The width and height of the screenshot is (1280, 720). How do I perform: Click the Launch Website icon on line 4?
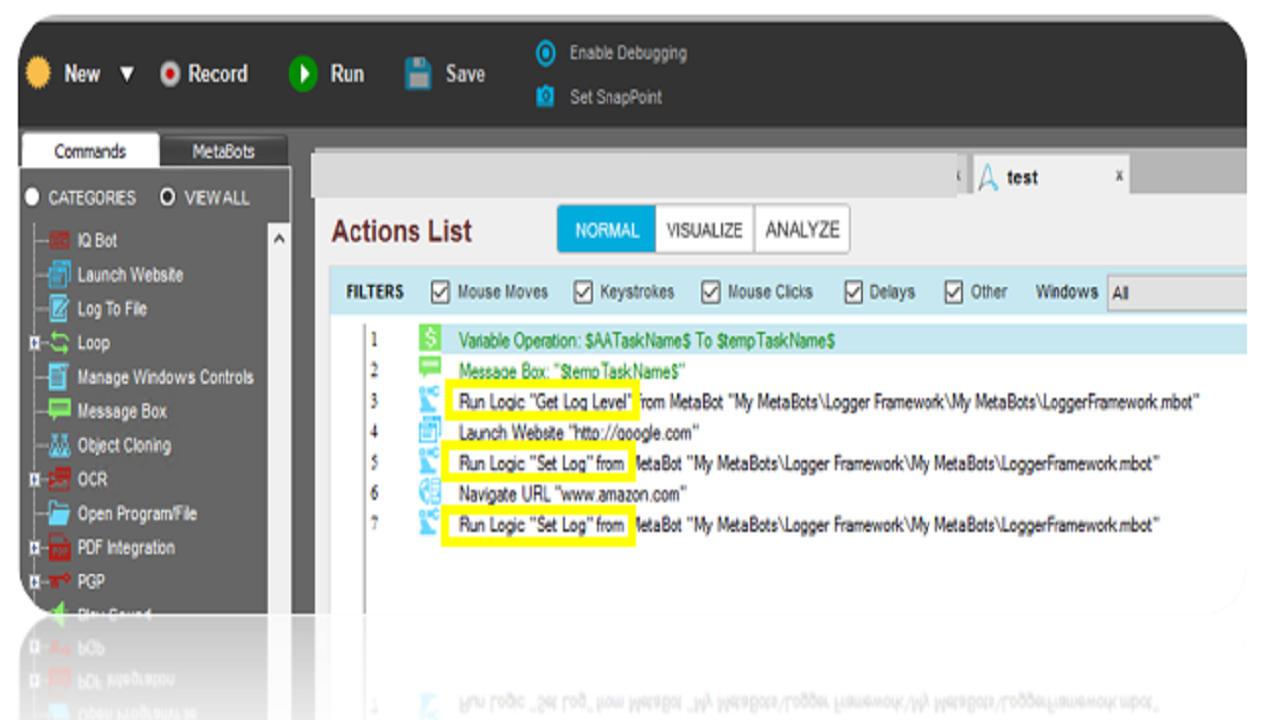(430, 432)
